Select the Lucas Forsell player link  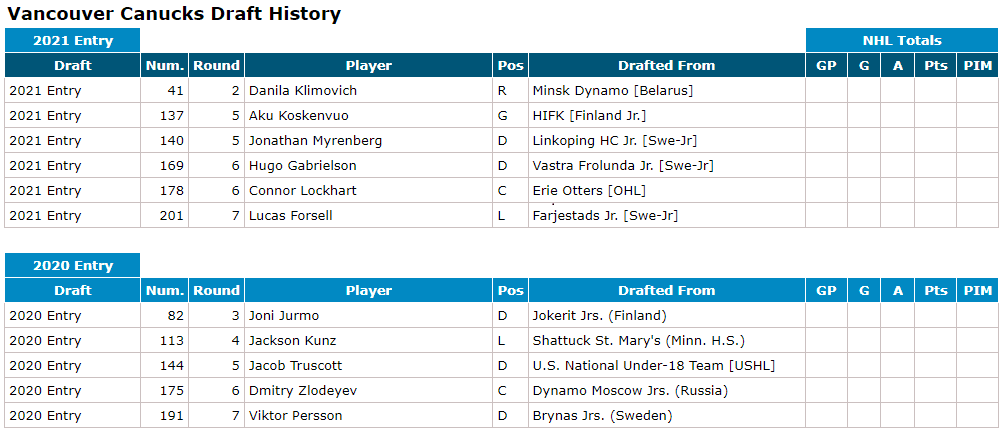pos(291,216)
